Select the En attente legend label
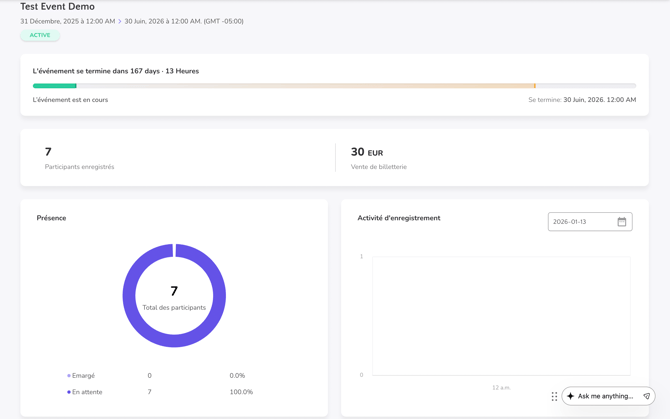Viewport: 670px width, 419px height. click(87, 392)
